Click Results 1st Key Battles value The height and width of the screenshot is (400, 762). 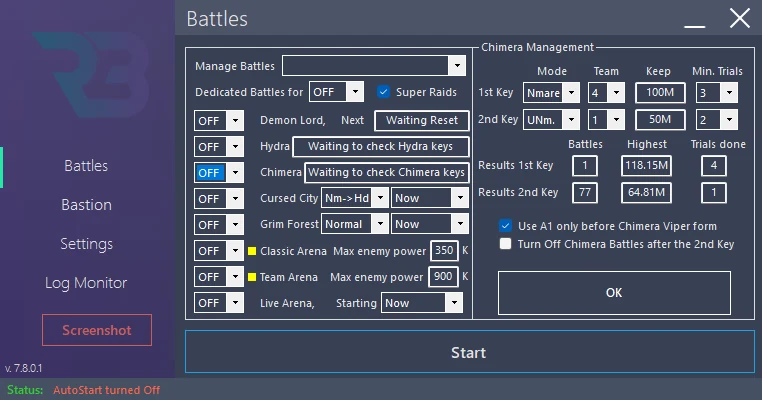[x=585, y=165]
